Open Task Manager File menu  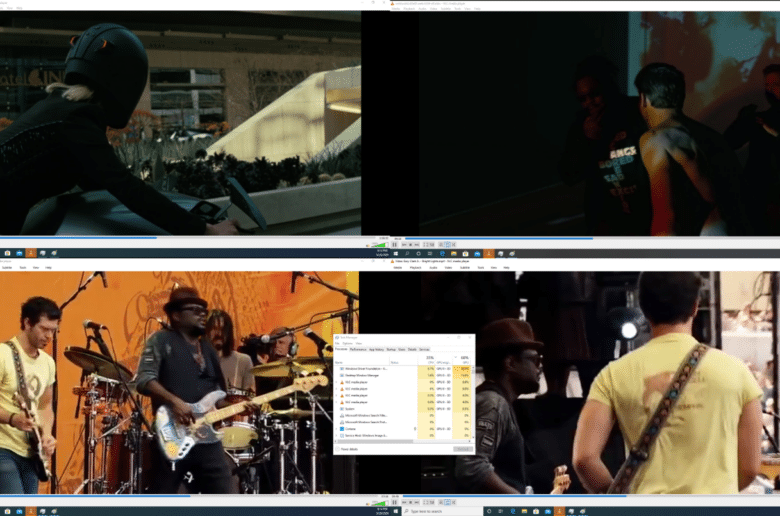pyautogui.click(x=337, y=343)
